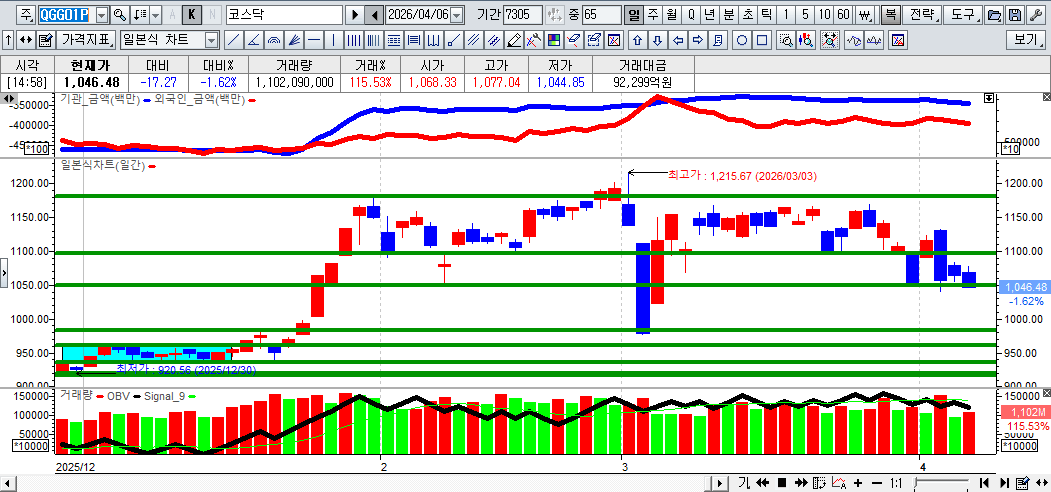Select the rectangle shape drawing tool

point(762,40)
